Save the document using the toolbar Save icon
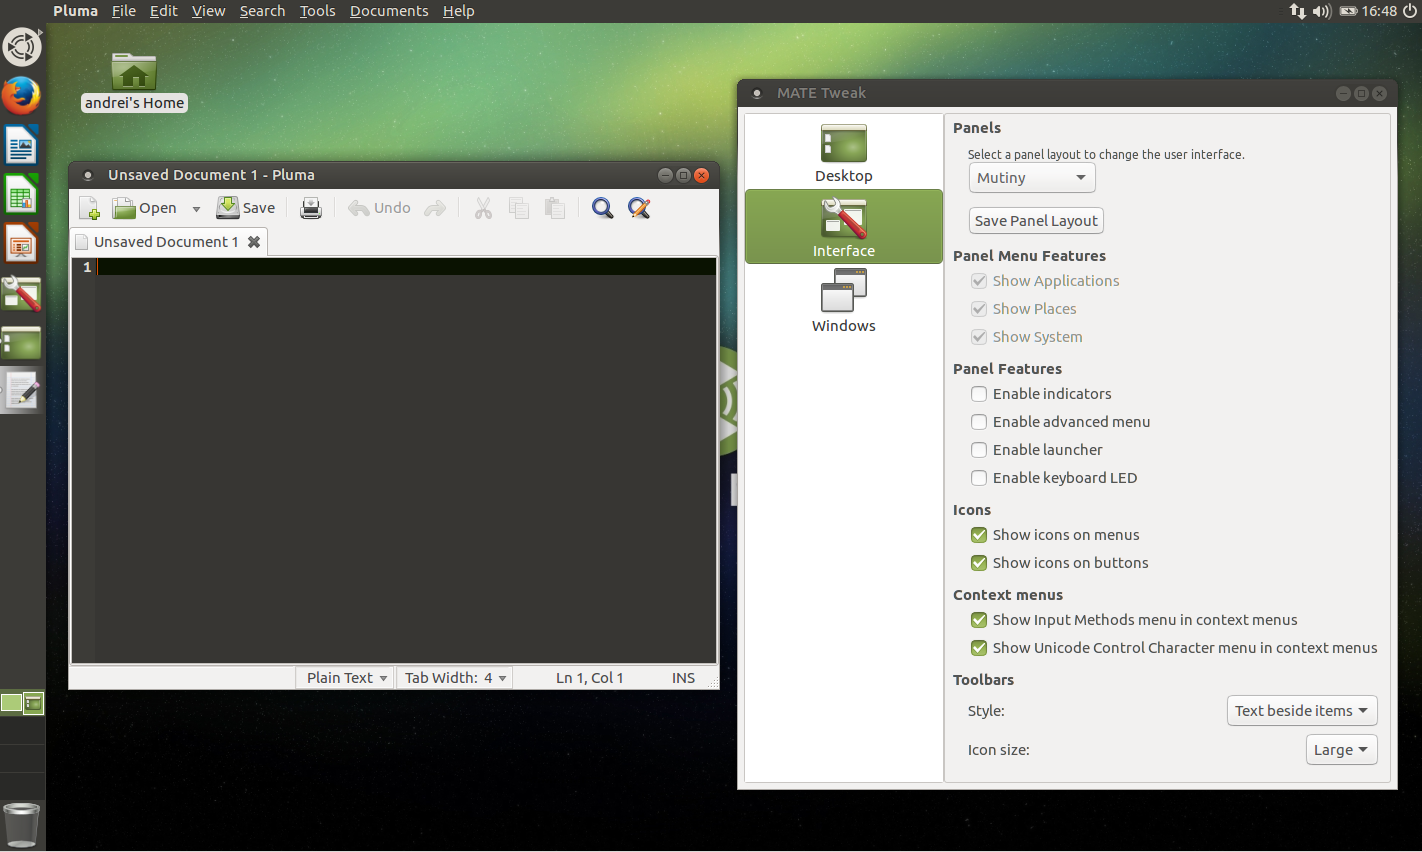 click(246, 208)
